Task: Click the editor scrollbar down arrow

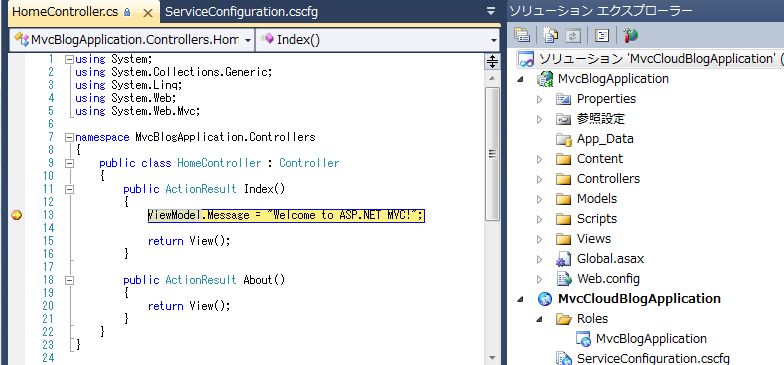Action: 492,358
